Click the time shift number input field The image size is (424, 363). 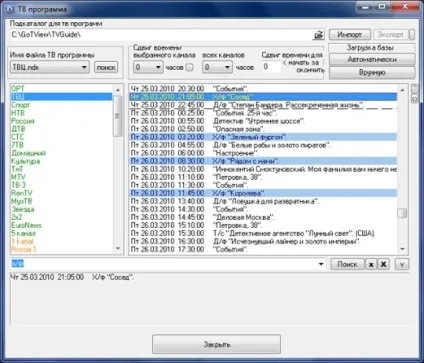pos(271,67)
